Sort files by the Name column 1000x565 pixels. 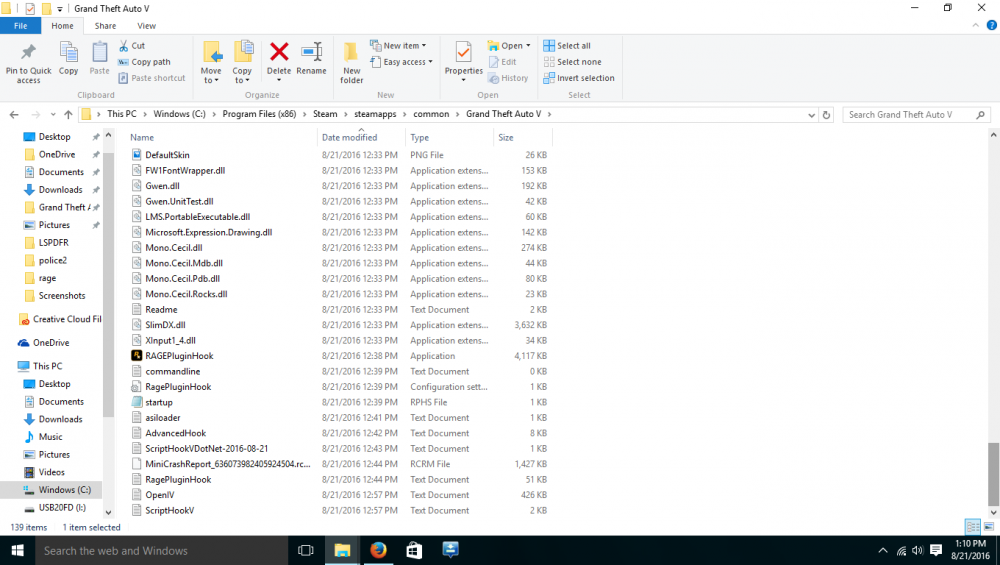click(221, 137)
